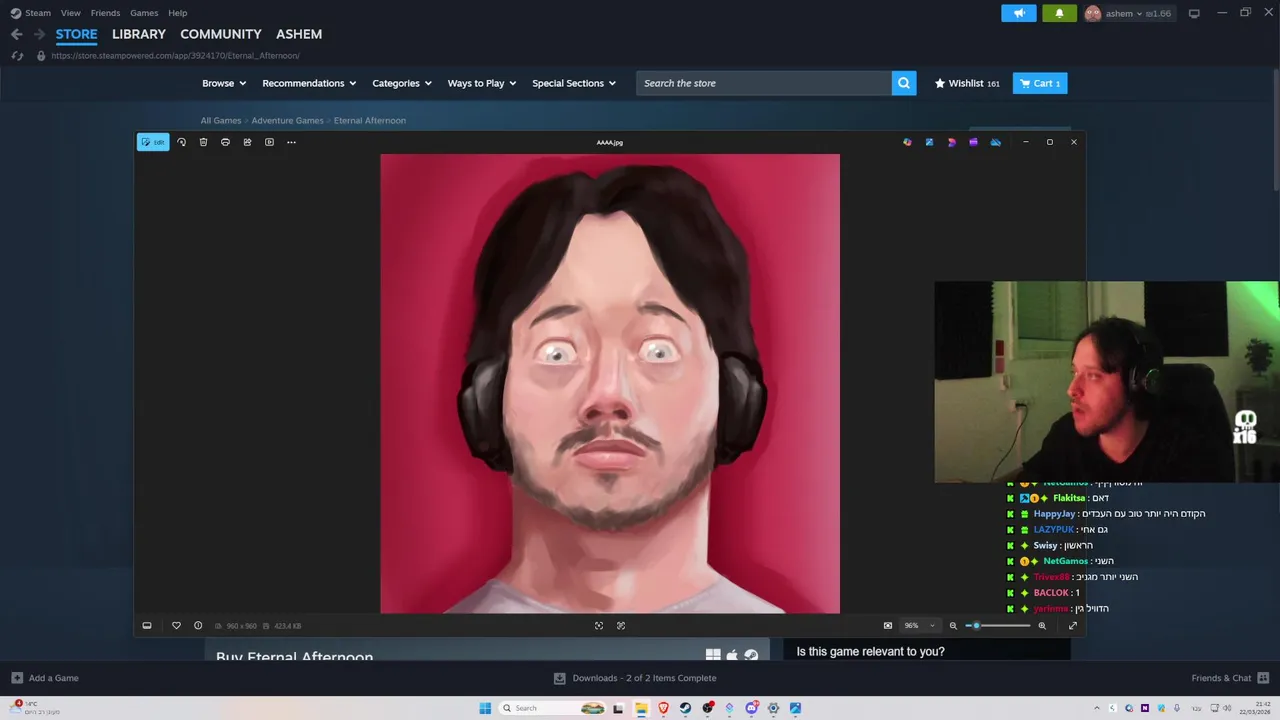The height and width of the screenshot is (720, 1280).
Task: Enter fullscreen in Photos viewer
Action: [1073, 625]
